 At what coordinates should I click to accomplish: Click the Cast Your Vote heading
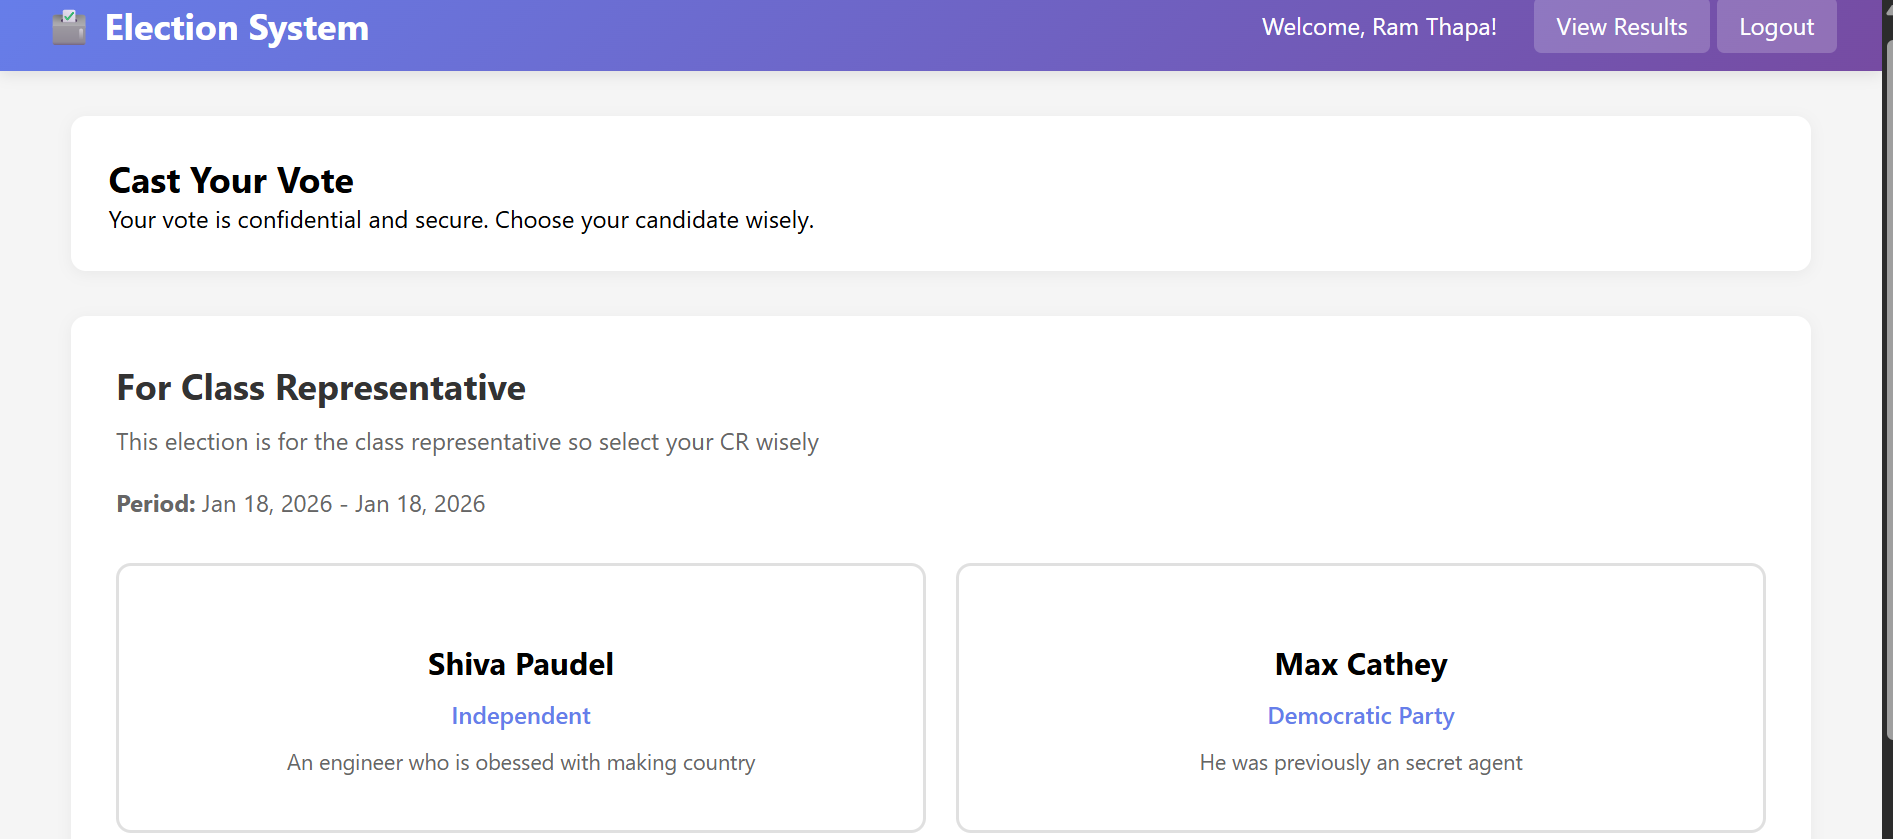click(231, 181)
